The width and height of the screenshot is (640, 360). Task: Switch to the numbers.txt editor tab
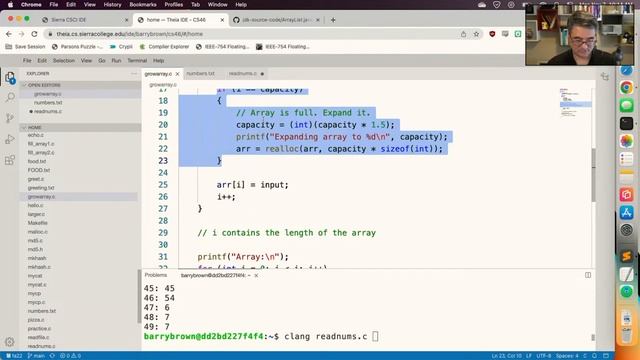click(200, 73)
